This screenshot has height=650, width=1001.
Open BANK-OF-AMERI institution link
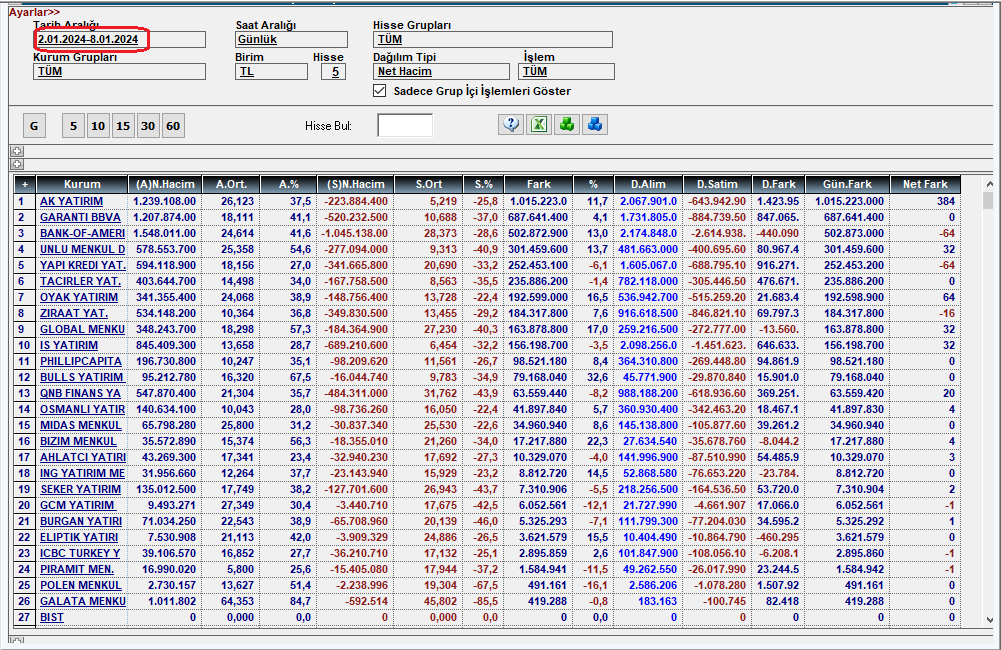point(82,233)
